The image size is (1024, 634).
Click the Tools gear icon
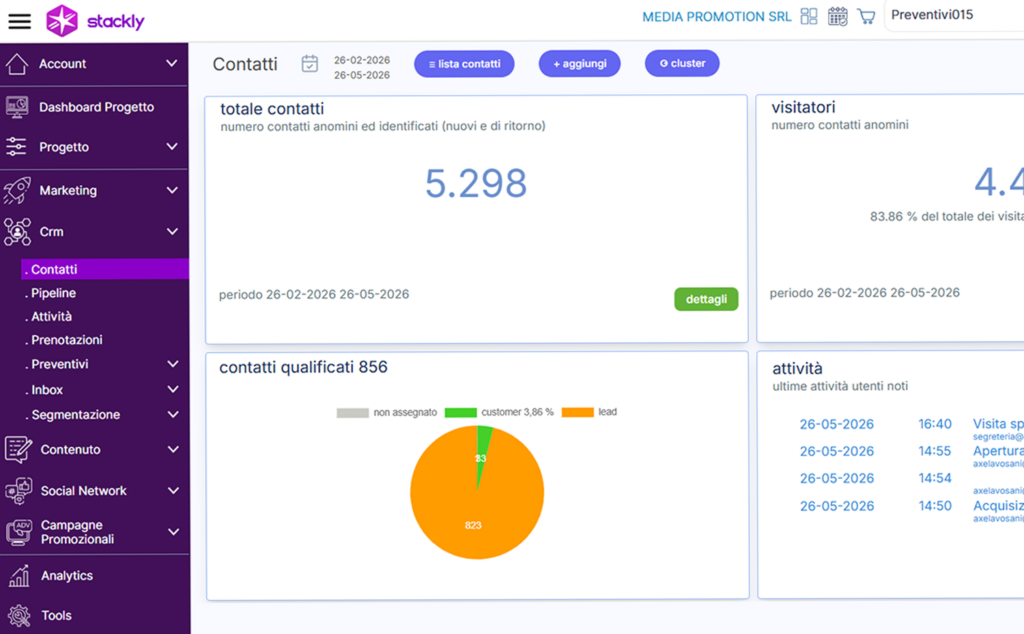(19, 616)
